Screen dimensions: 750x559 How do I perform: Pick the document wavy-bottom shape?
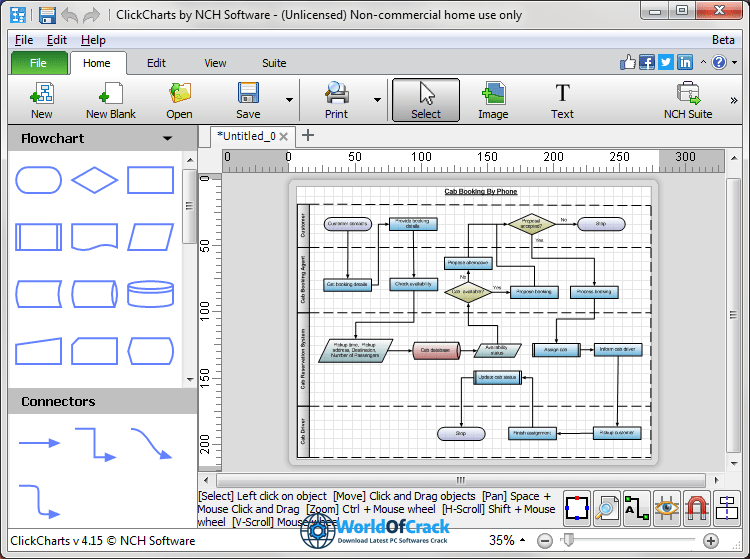(94, 237)
